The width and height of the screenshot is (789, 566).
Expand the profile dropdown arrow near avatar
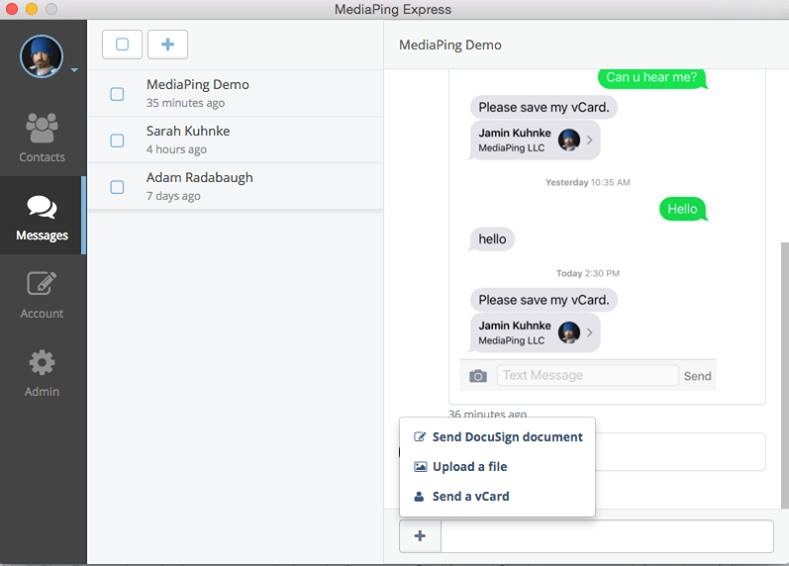tap(74, 69)
